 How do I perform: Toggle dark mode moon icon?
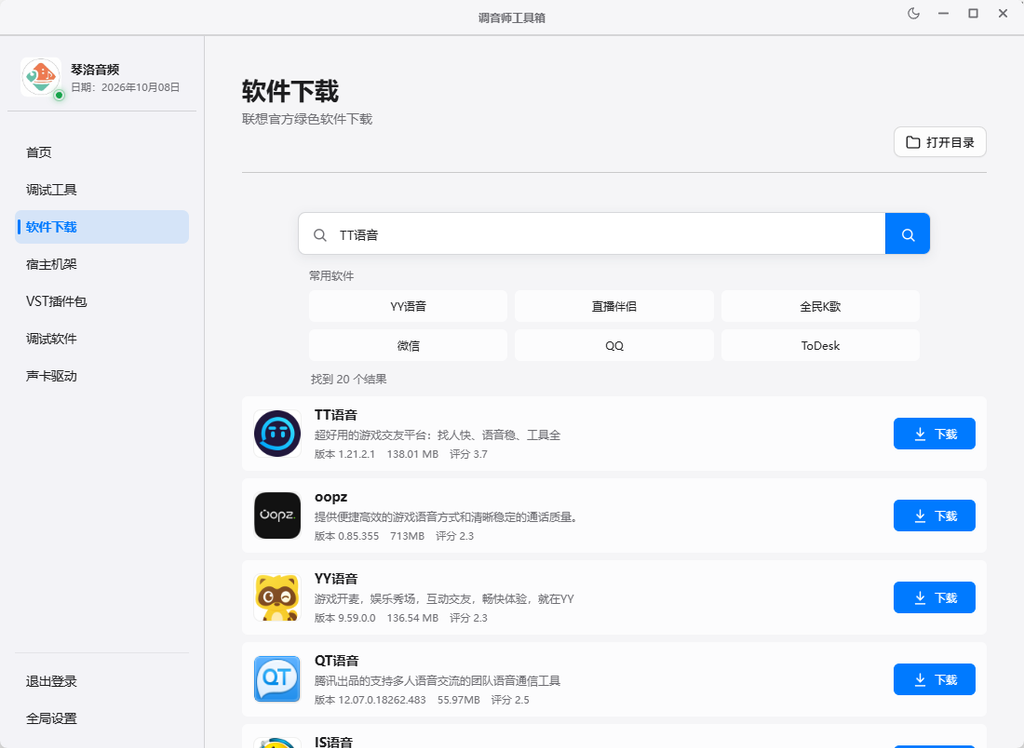coord(914,14)
